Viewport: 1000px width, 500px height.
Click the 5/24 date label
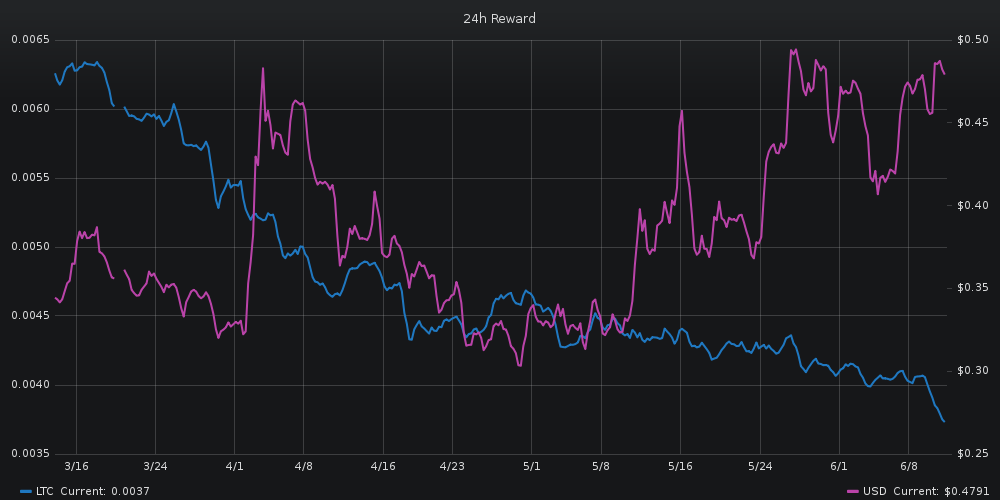(760, 466)
